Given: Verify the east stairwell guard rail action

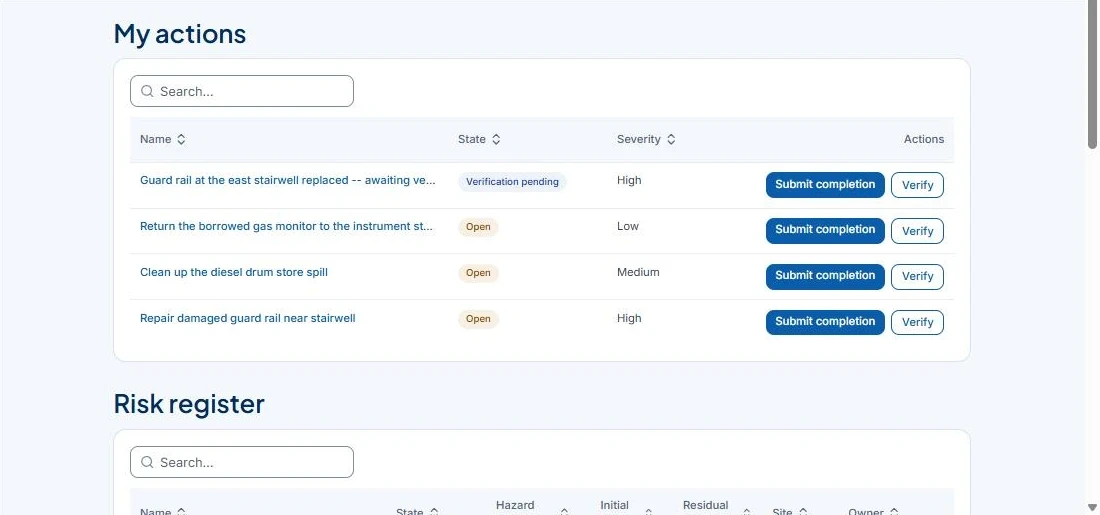Looking at the screenshot, I should (x=917, y=185).
